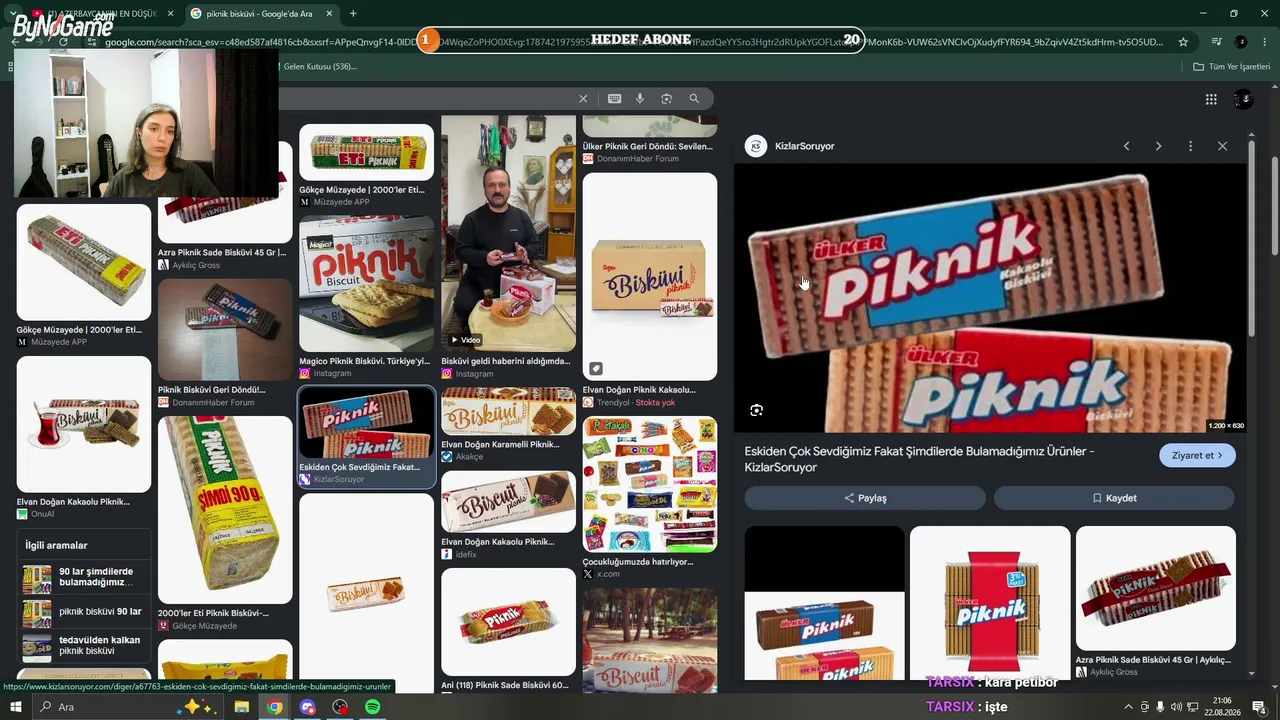Click the 'Ülker Piknik Geri Döndü: Sevilen' caption
The width and height of the screenshot is (1280, 720).
pyautogui.click(x=648, y=146)
